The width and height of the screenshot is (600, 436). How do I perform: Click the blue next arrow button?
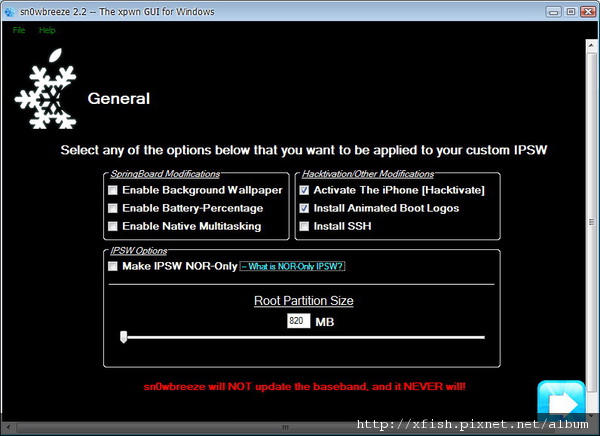click(561, 400)
